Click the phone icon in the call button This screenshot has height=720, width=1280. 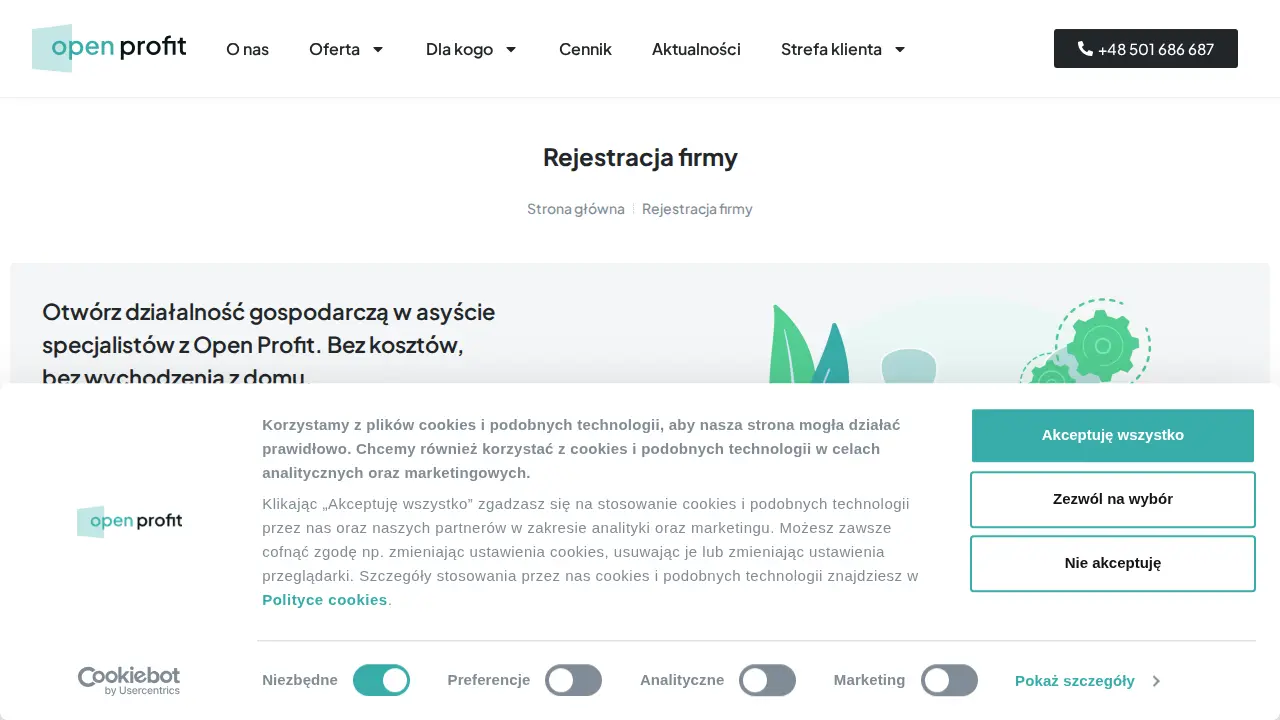(1085, 48)
